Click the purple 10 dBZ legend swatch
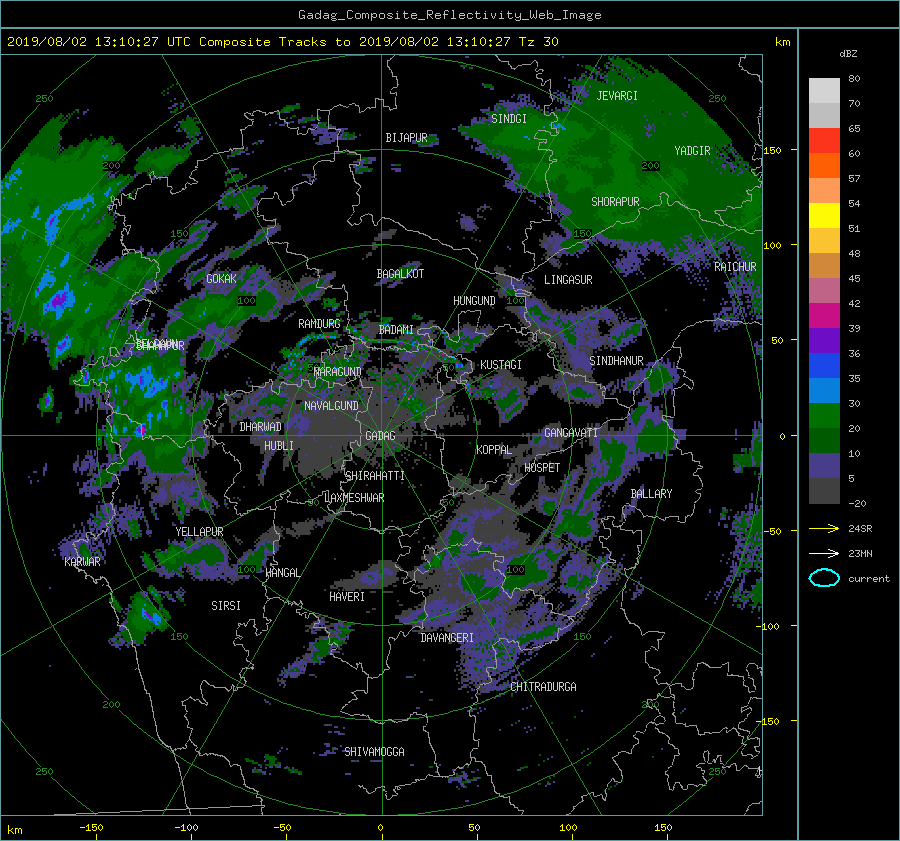900x841 pixels. [824, 466]
